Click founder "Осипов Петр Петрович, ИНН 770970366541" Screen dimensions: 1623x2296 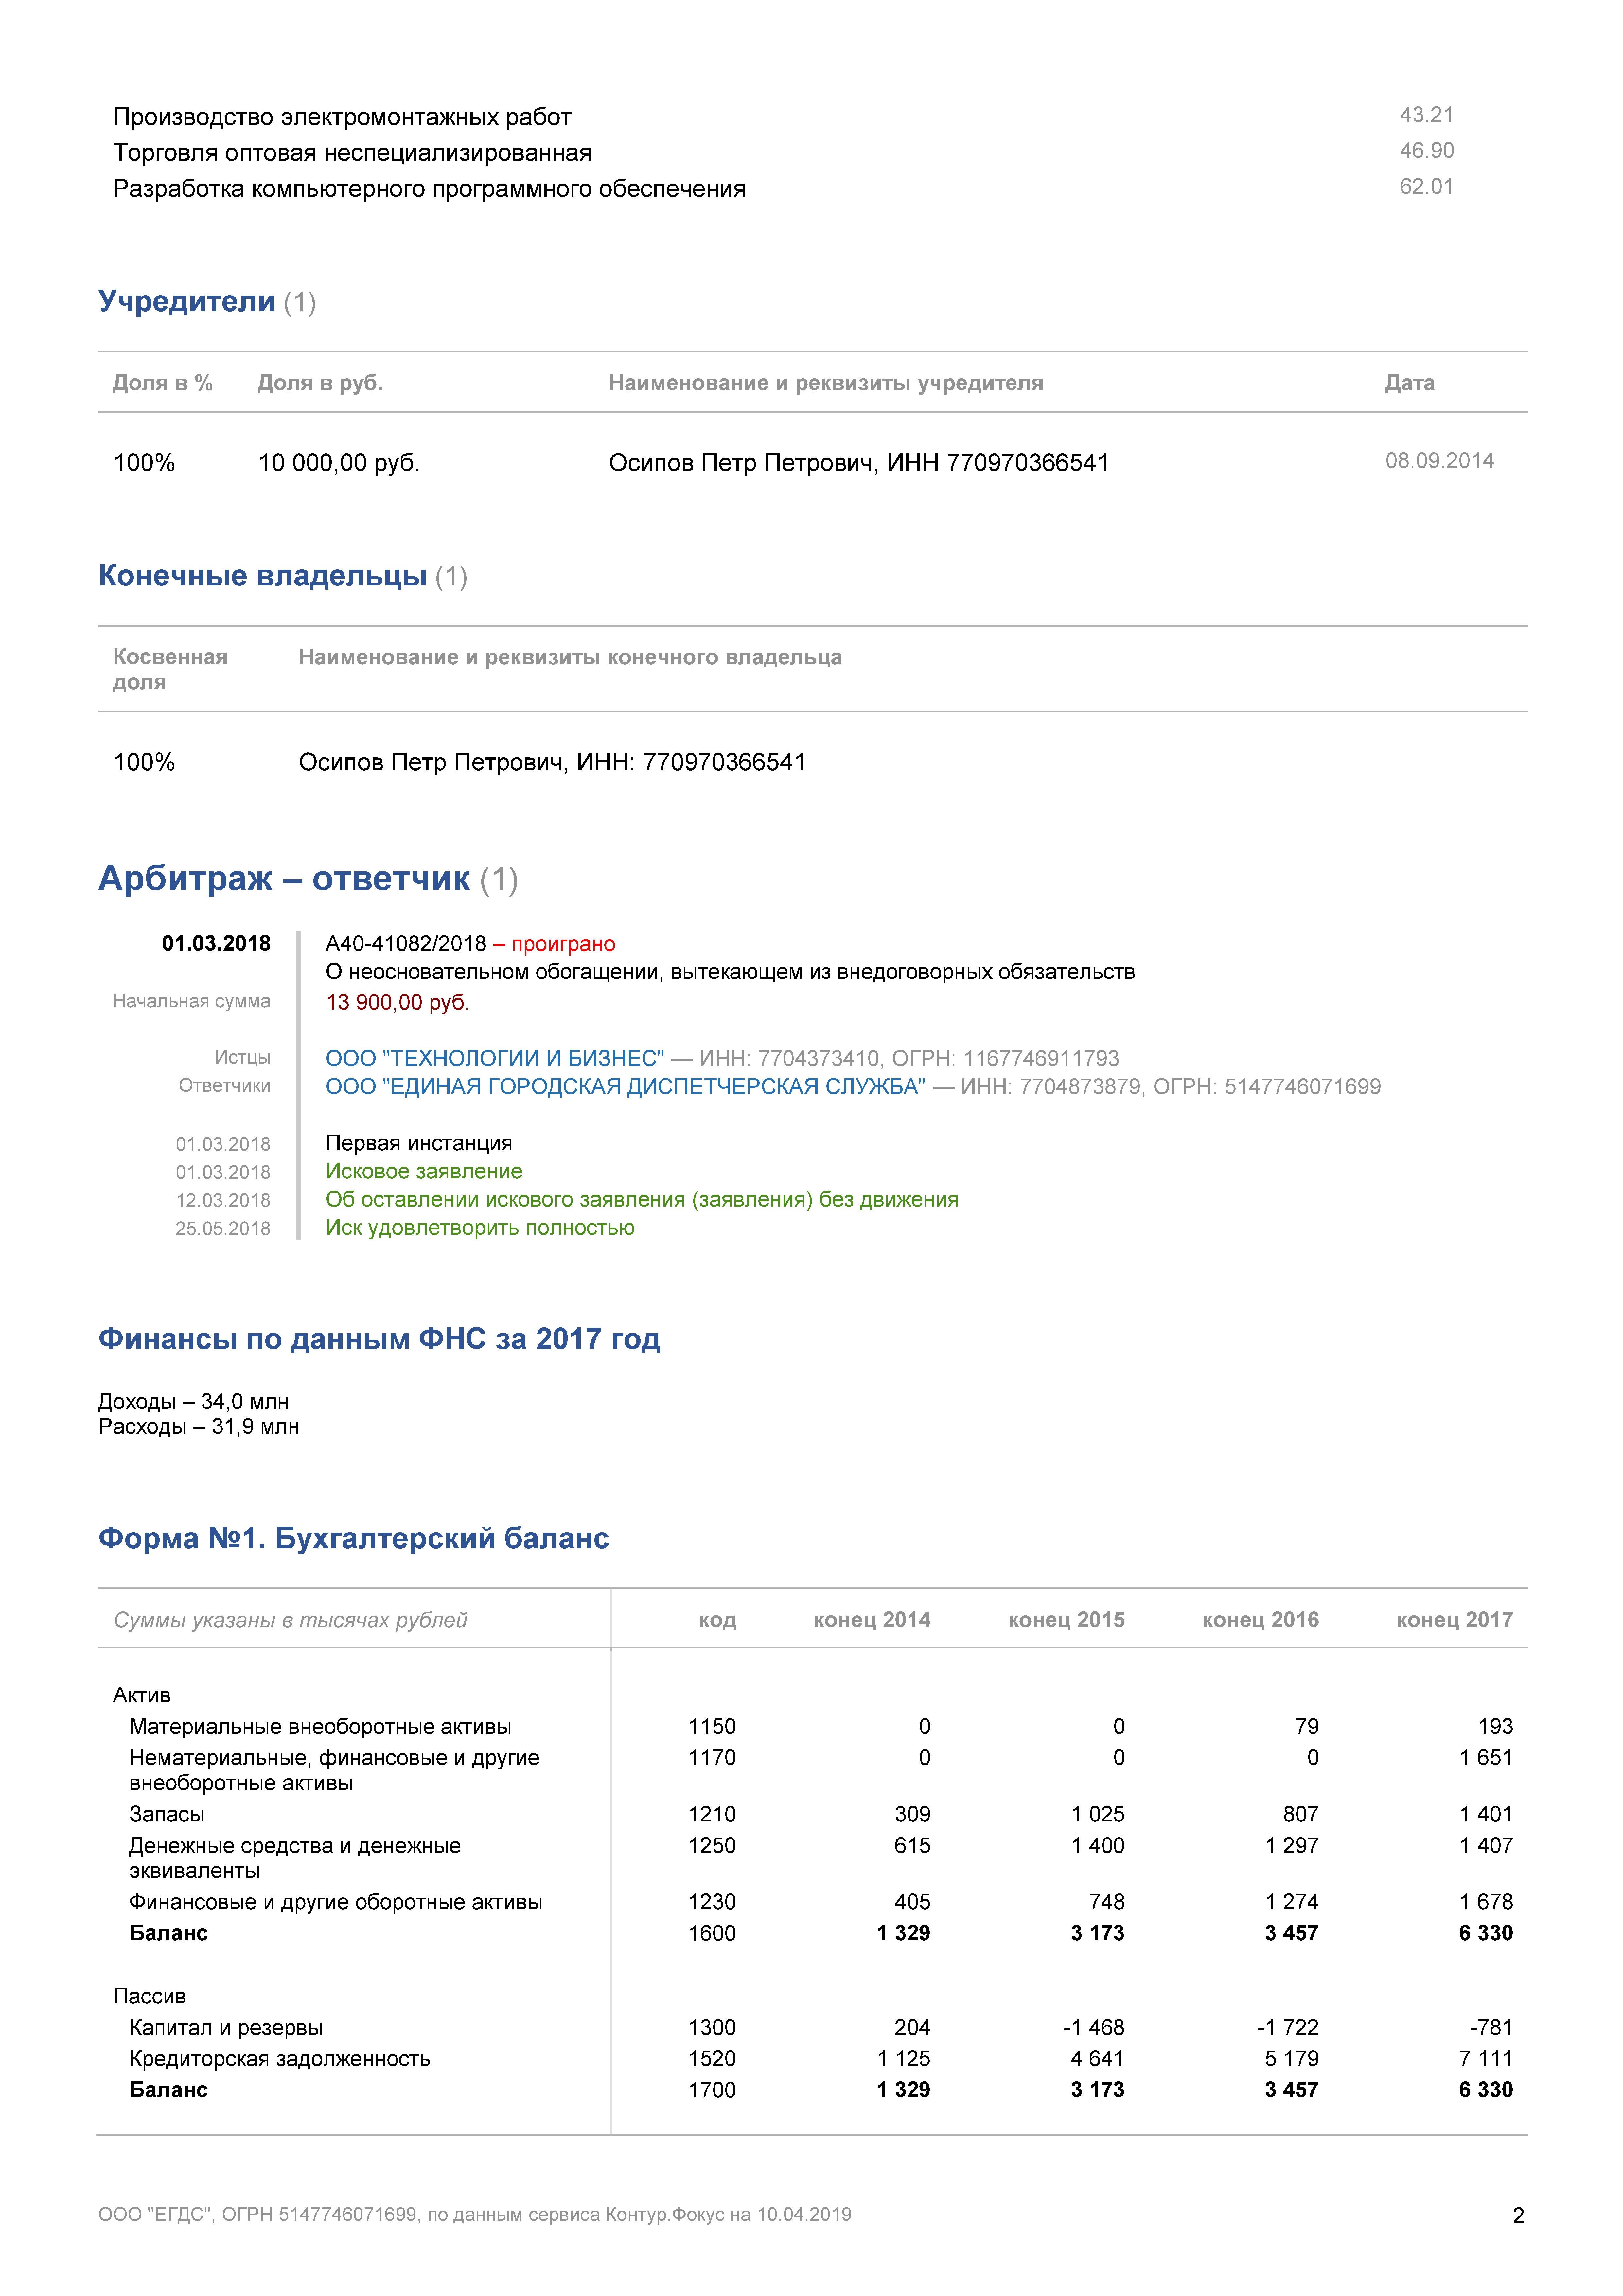coord(859,463)
